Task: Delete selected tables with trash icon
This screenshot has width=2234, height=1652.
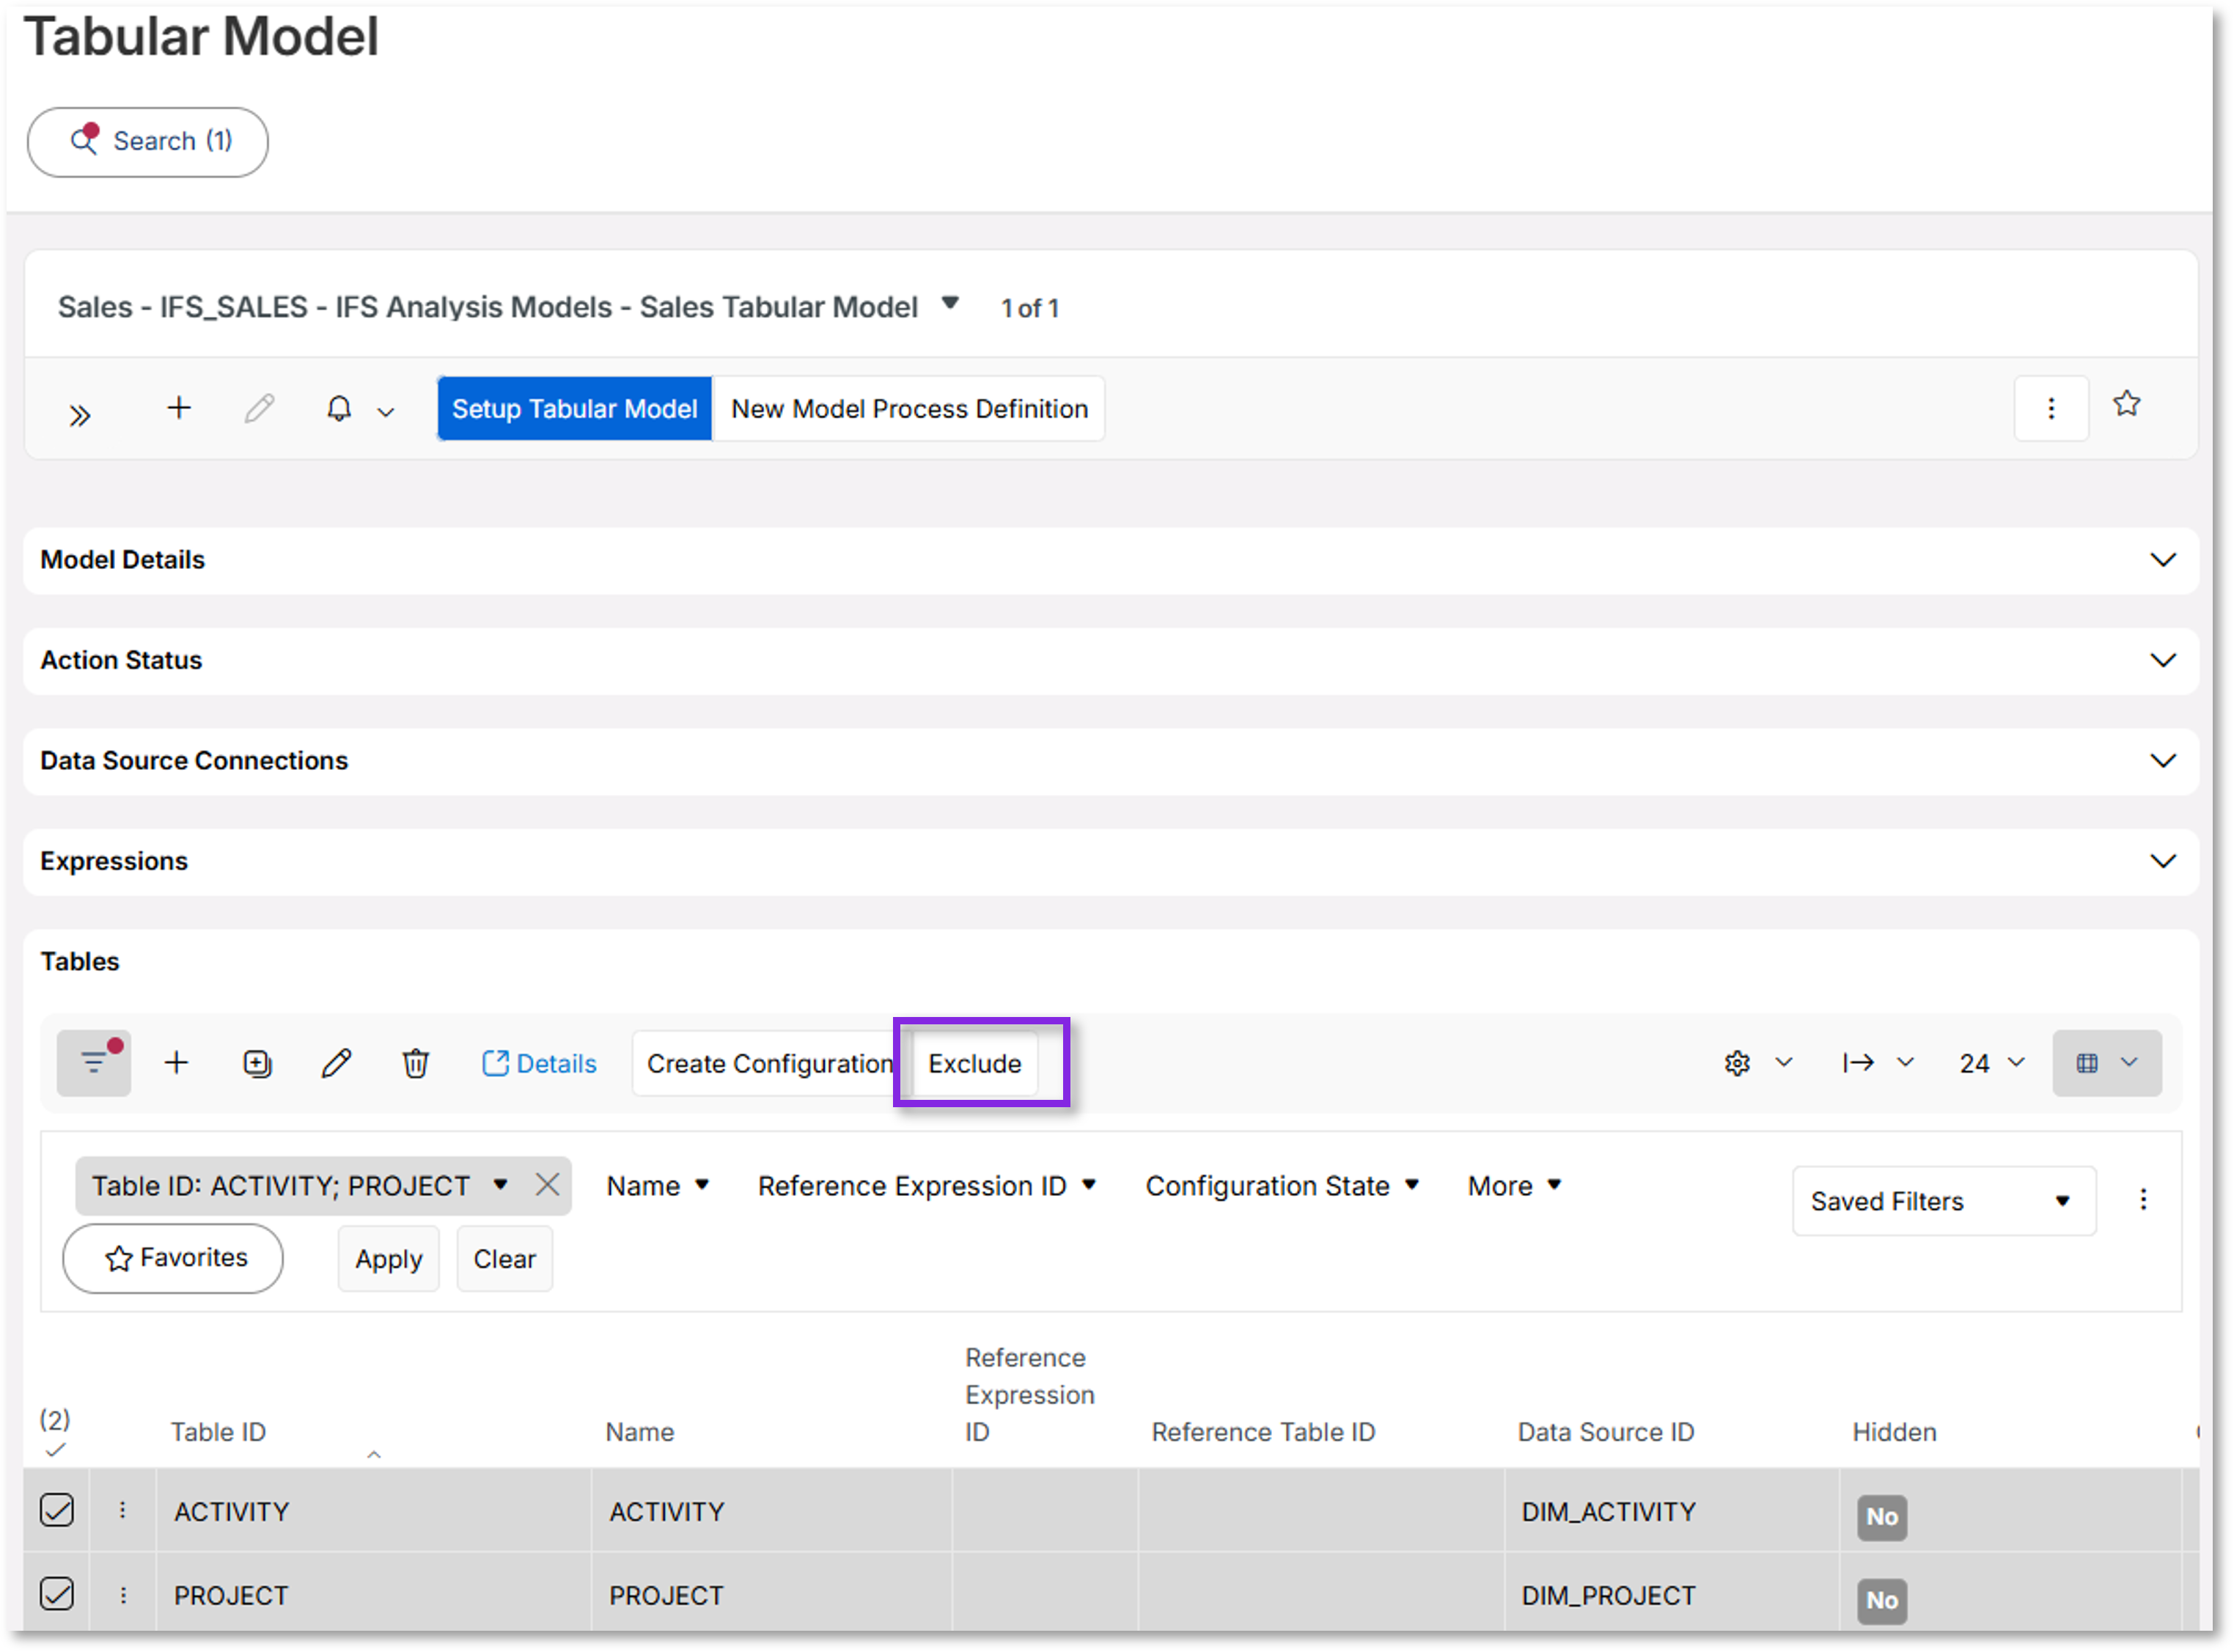Action: coord(416,1063)
